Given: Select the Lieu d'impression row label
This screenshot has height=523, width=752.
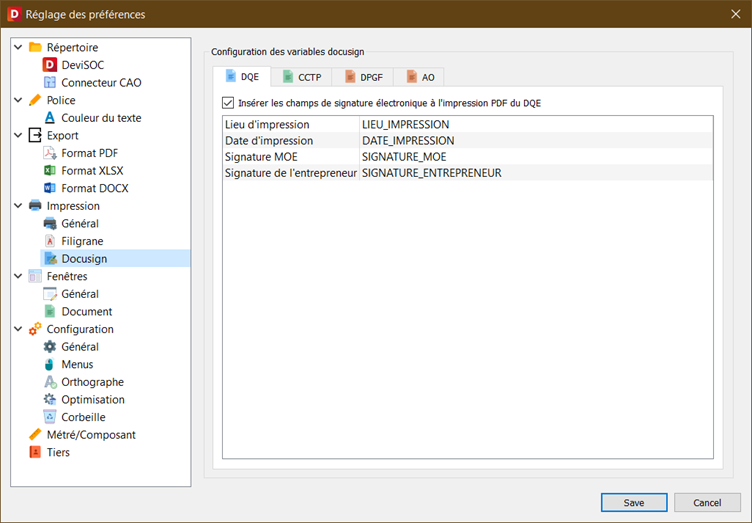Looking at the screenshot, I should (267, 124).
